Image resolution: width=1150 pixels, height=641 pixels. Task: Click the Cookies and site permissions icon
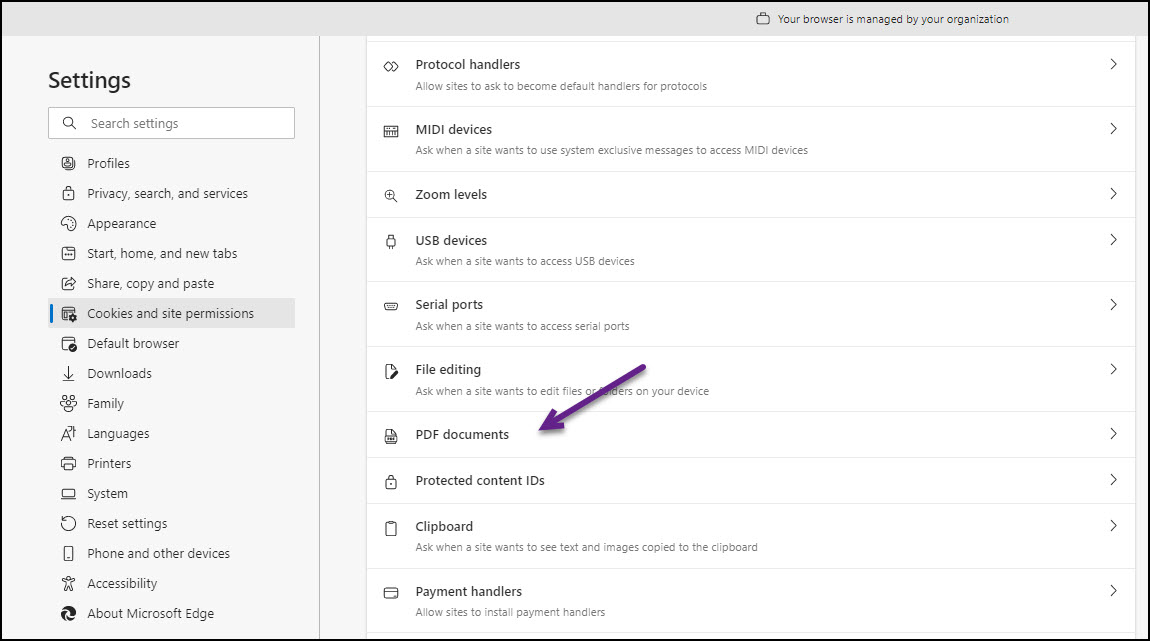(69, 314)
